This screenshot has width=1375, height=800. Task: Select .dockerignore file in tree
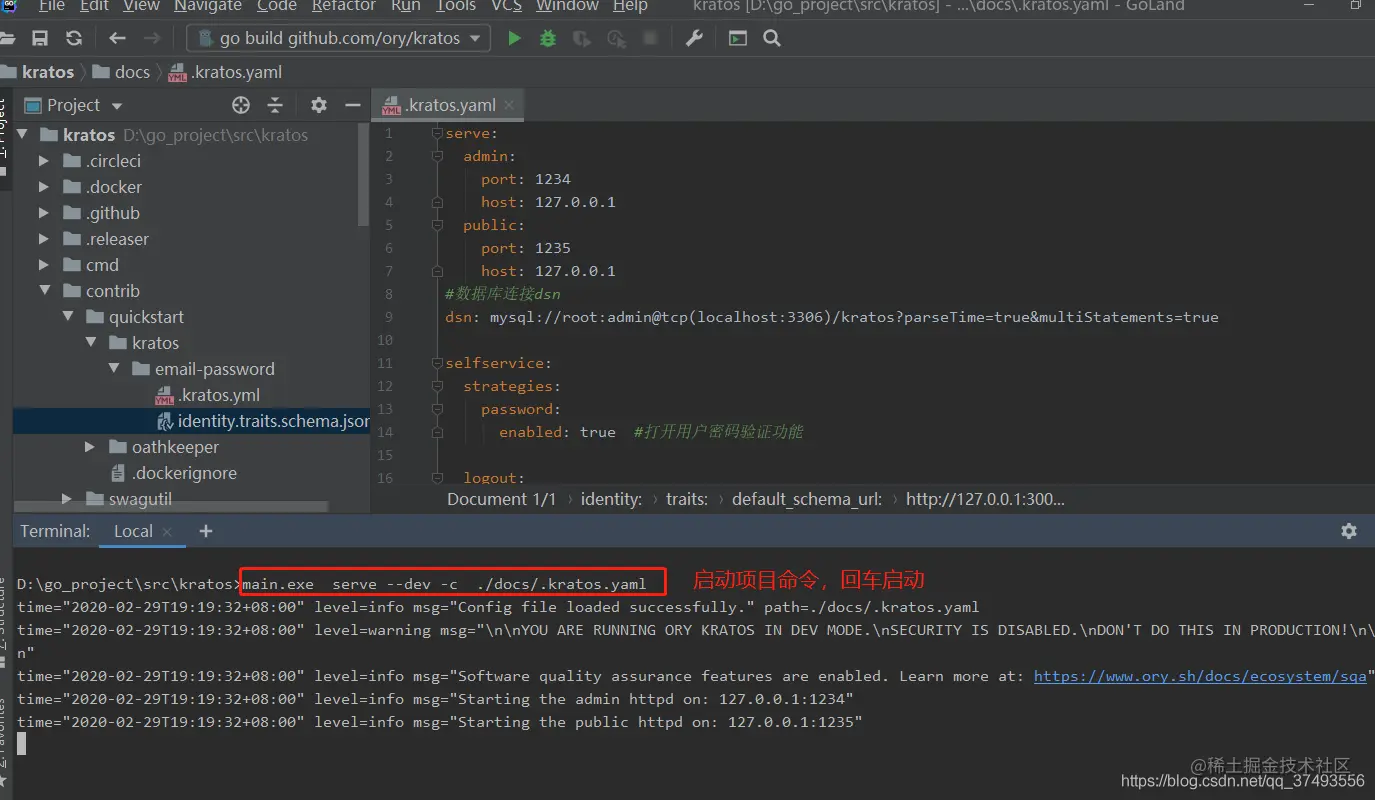[173, 473]
